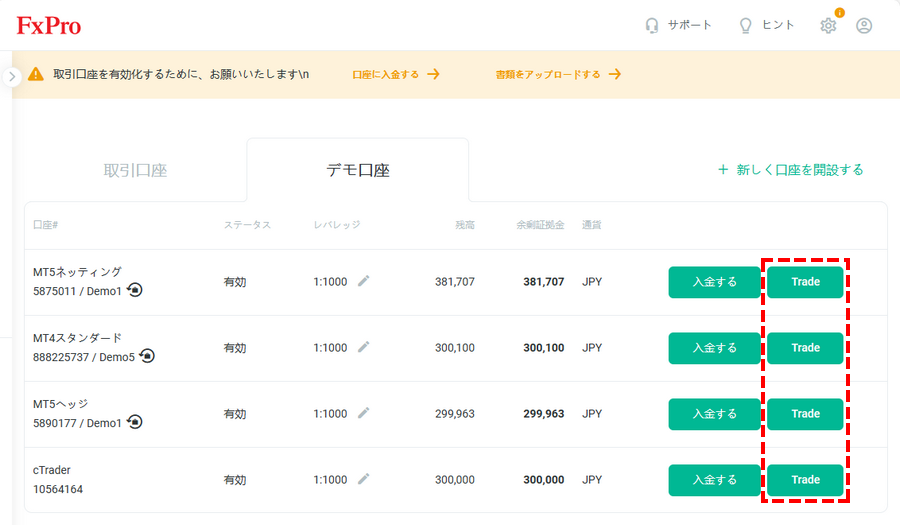Click 1:1000 leverage in MT5ネッティング row
The width and height of the screenshot is (900, 525).
[330, 282]
